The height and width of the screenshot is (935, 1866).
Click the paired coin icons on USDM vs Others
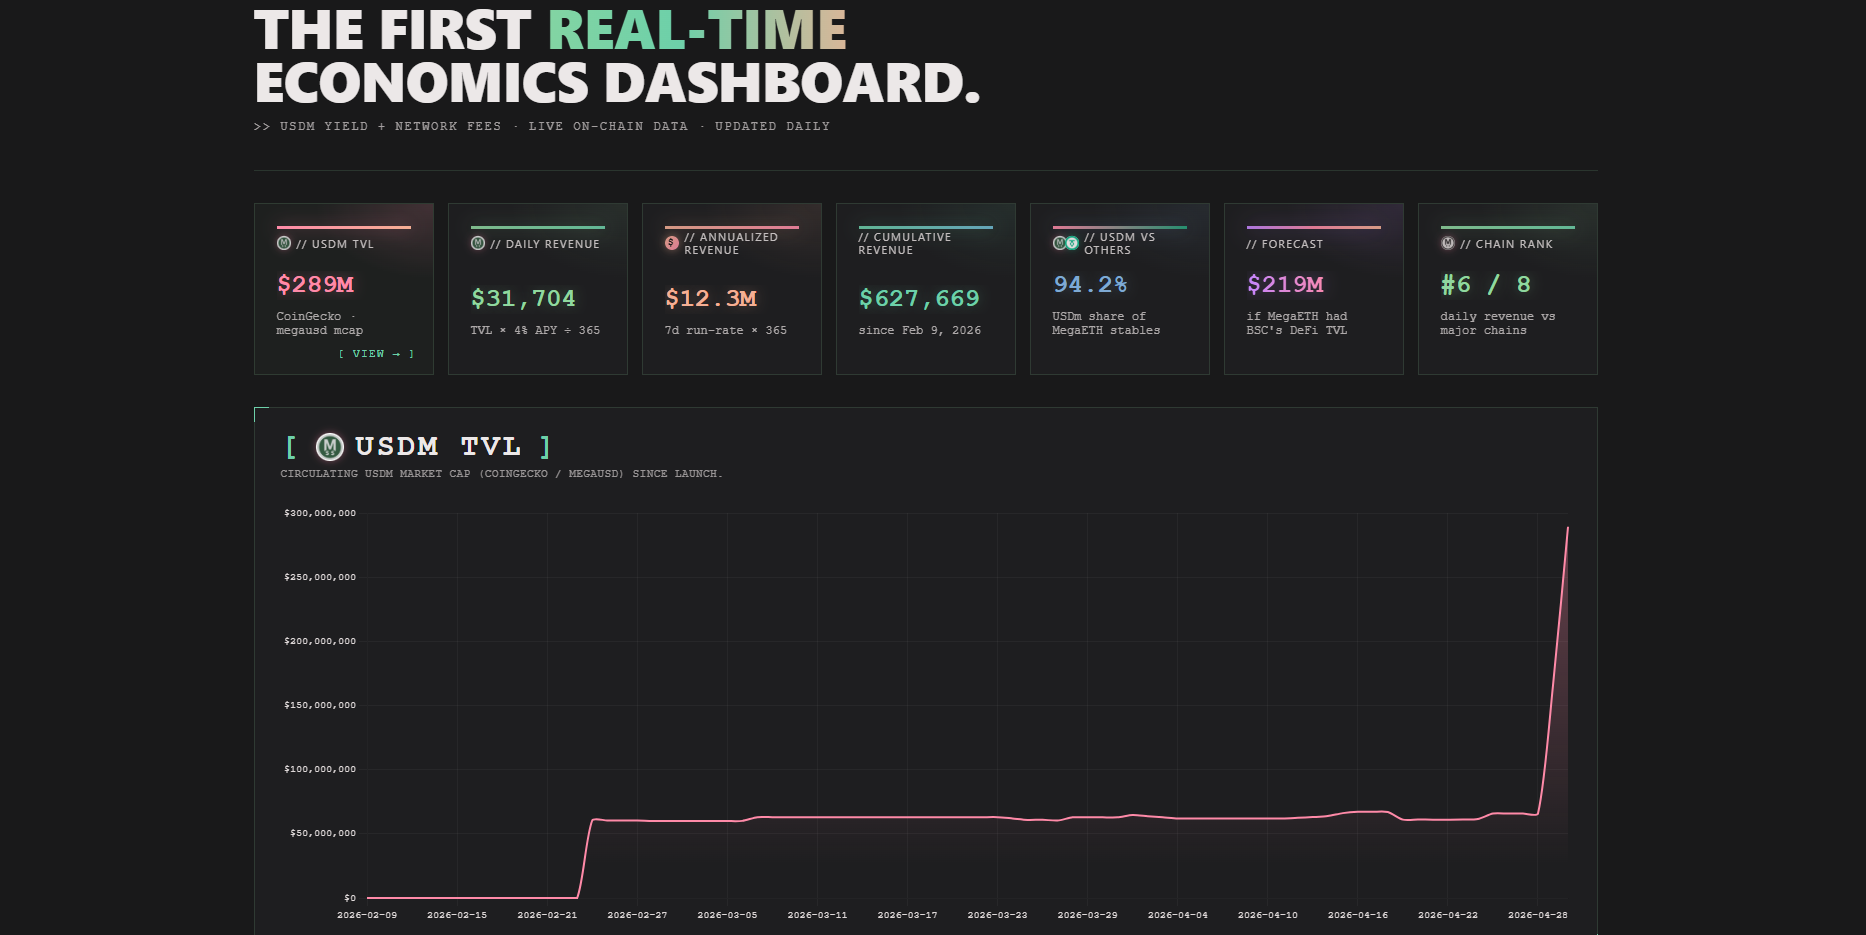pos(1065,243)
